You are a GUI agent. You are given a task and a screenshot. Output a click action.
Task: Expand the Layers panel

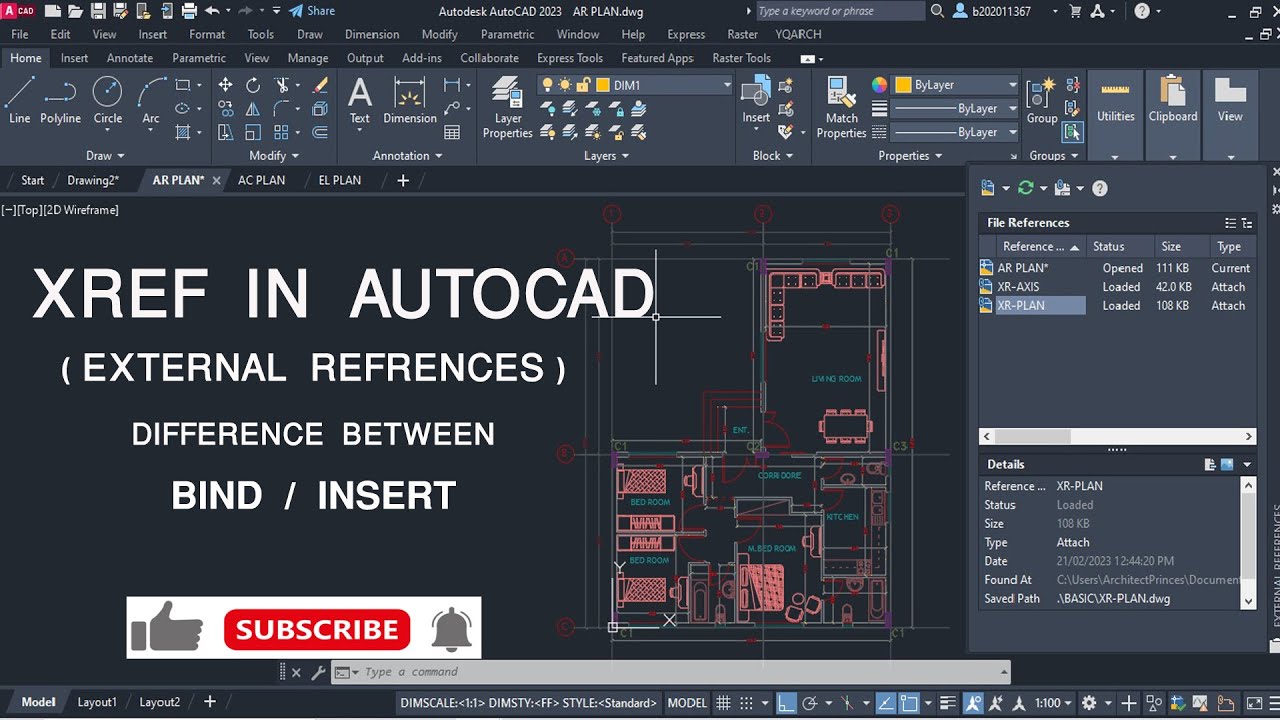click(x=607, y=156)
